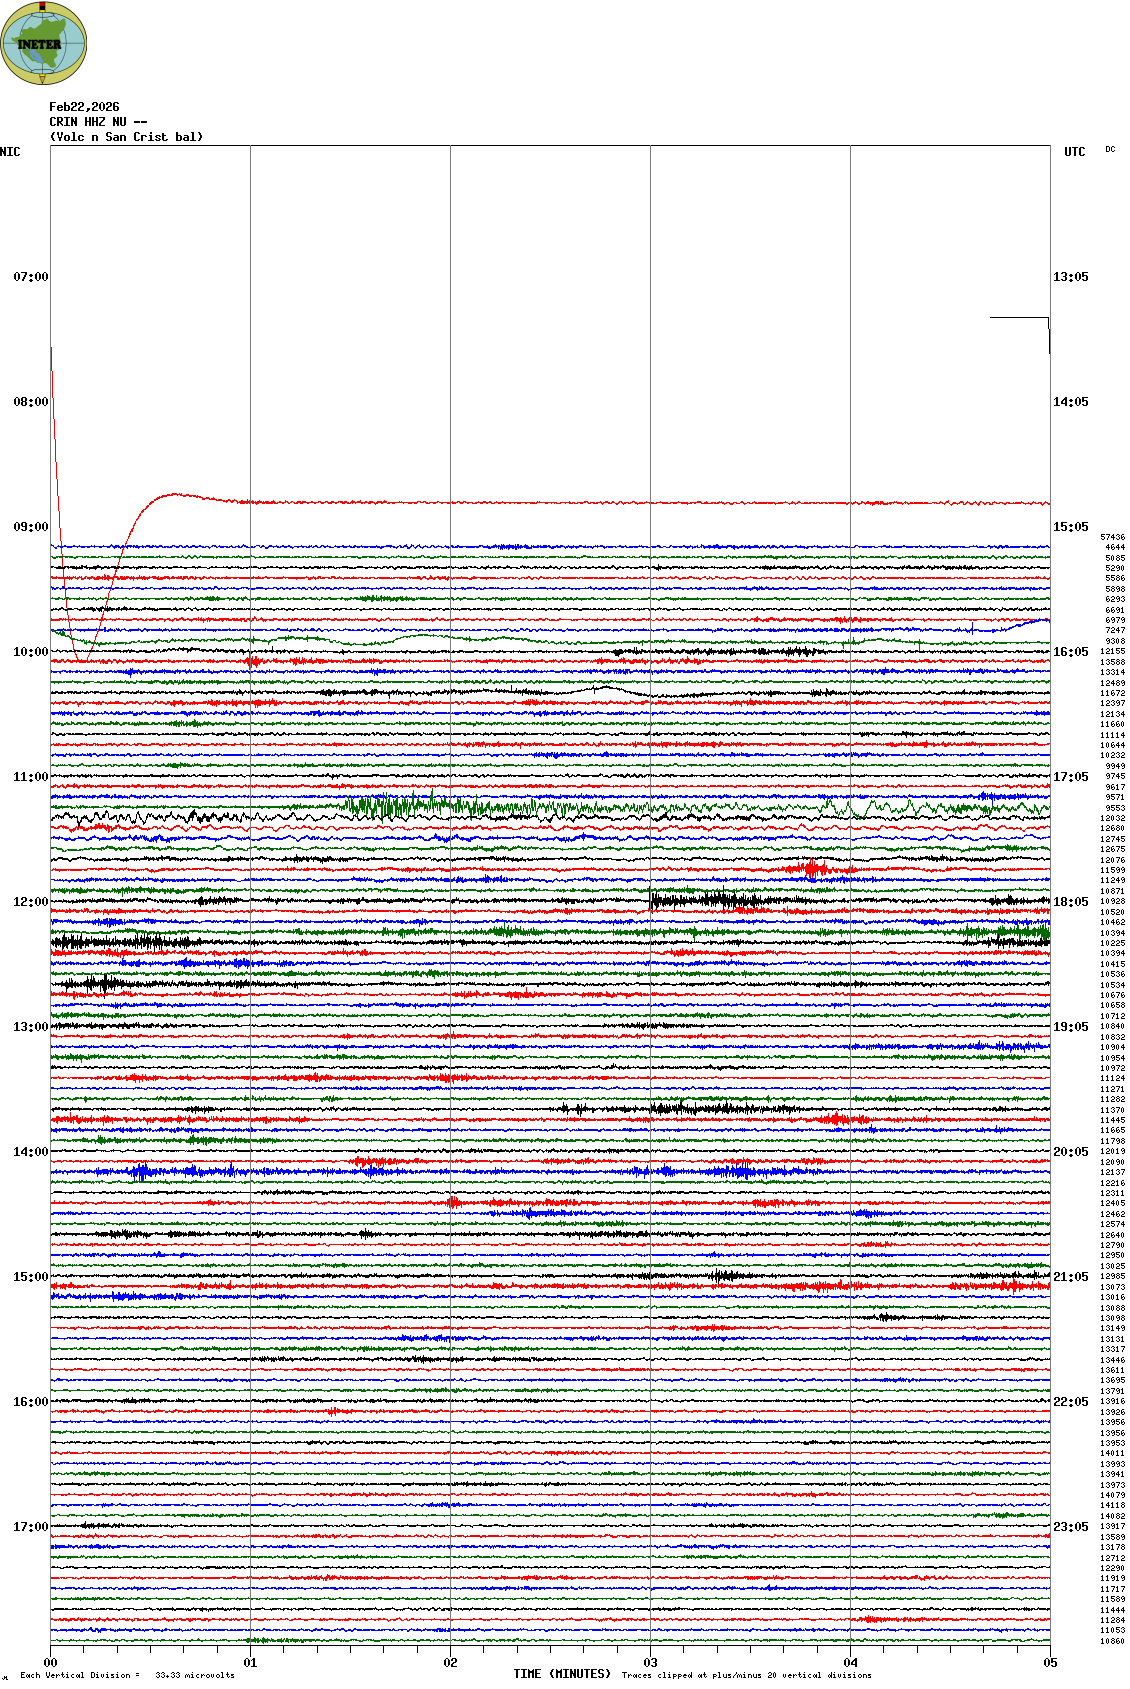
Task: Click the Traces clipped footer note
Action: click(x=746, y=1675)
